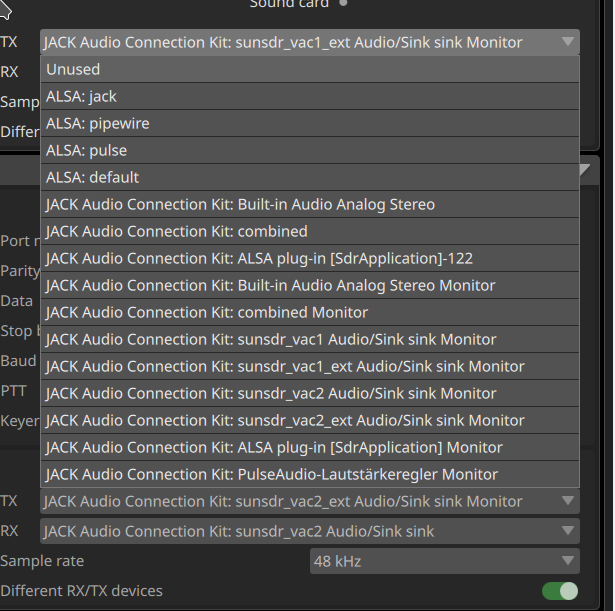The image size is (615, 611).
Task: Select sunsdr_vac1_ext Audio/Sink sink Monitor list entry
Action: tap(310, 367)
